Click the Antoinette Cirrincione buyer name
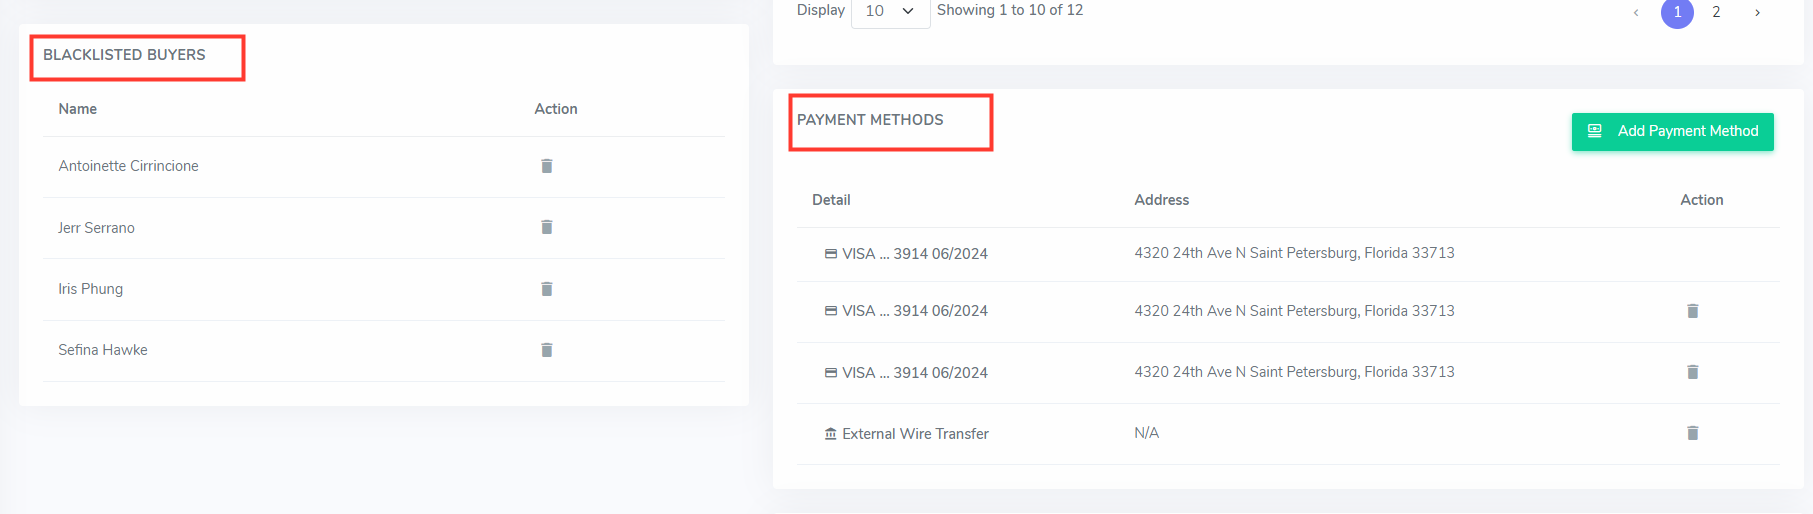 tap(128, 166)
